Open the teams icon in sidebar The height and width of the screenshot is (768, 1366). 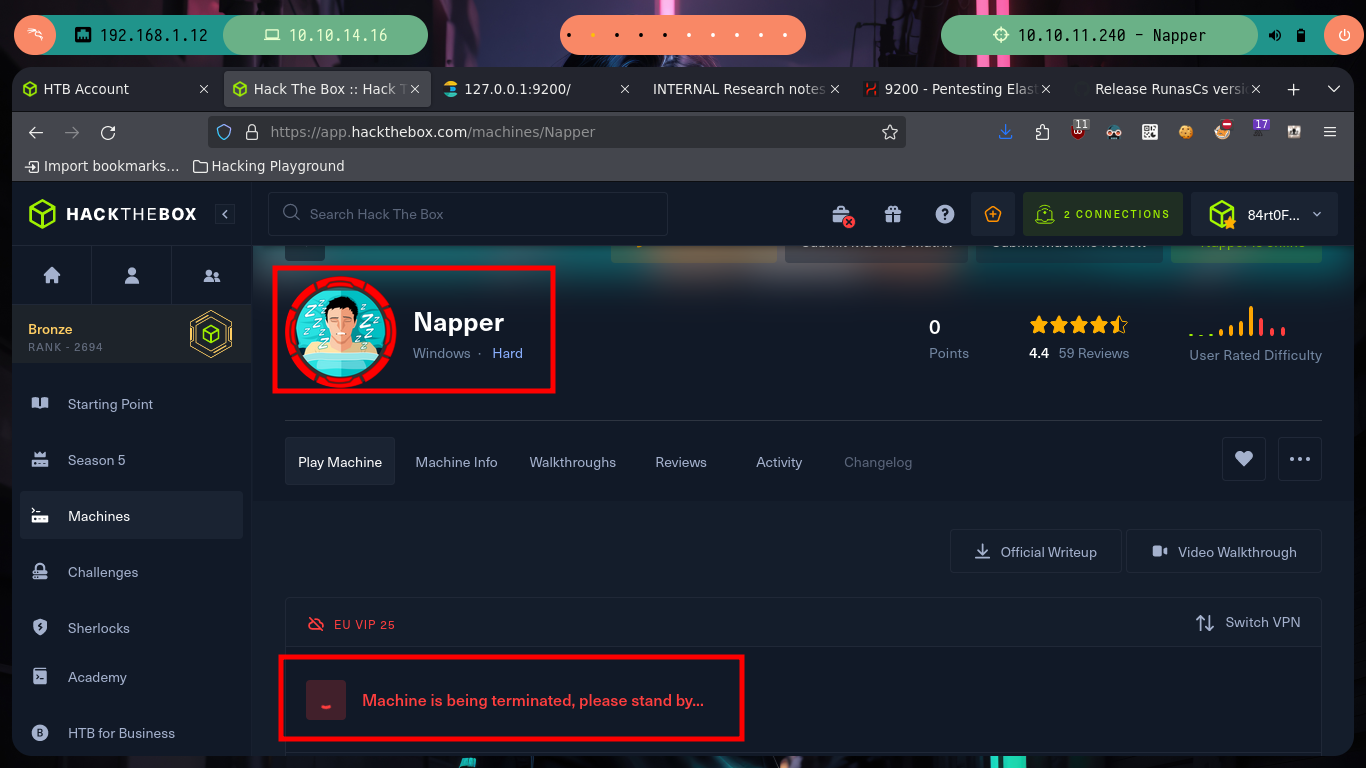(211, 276)
